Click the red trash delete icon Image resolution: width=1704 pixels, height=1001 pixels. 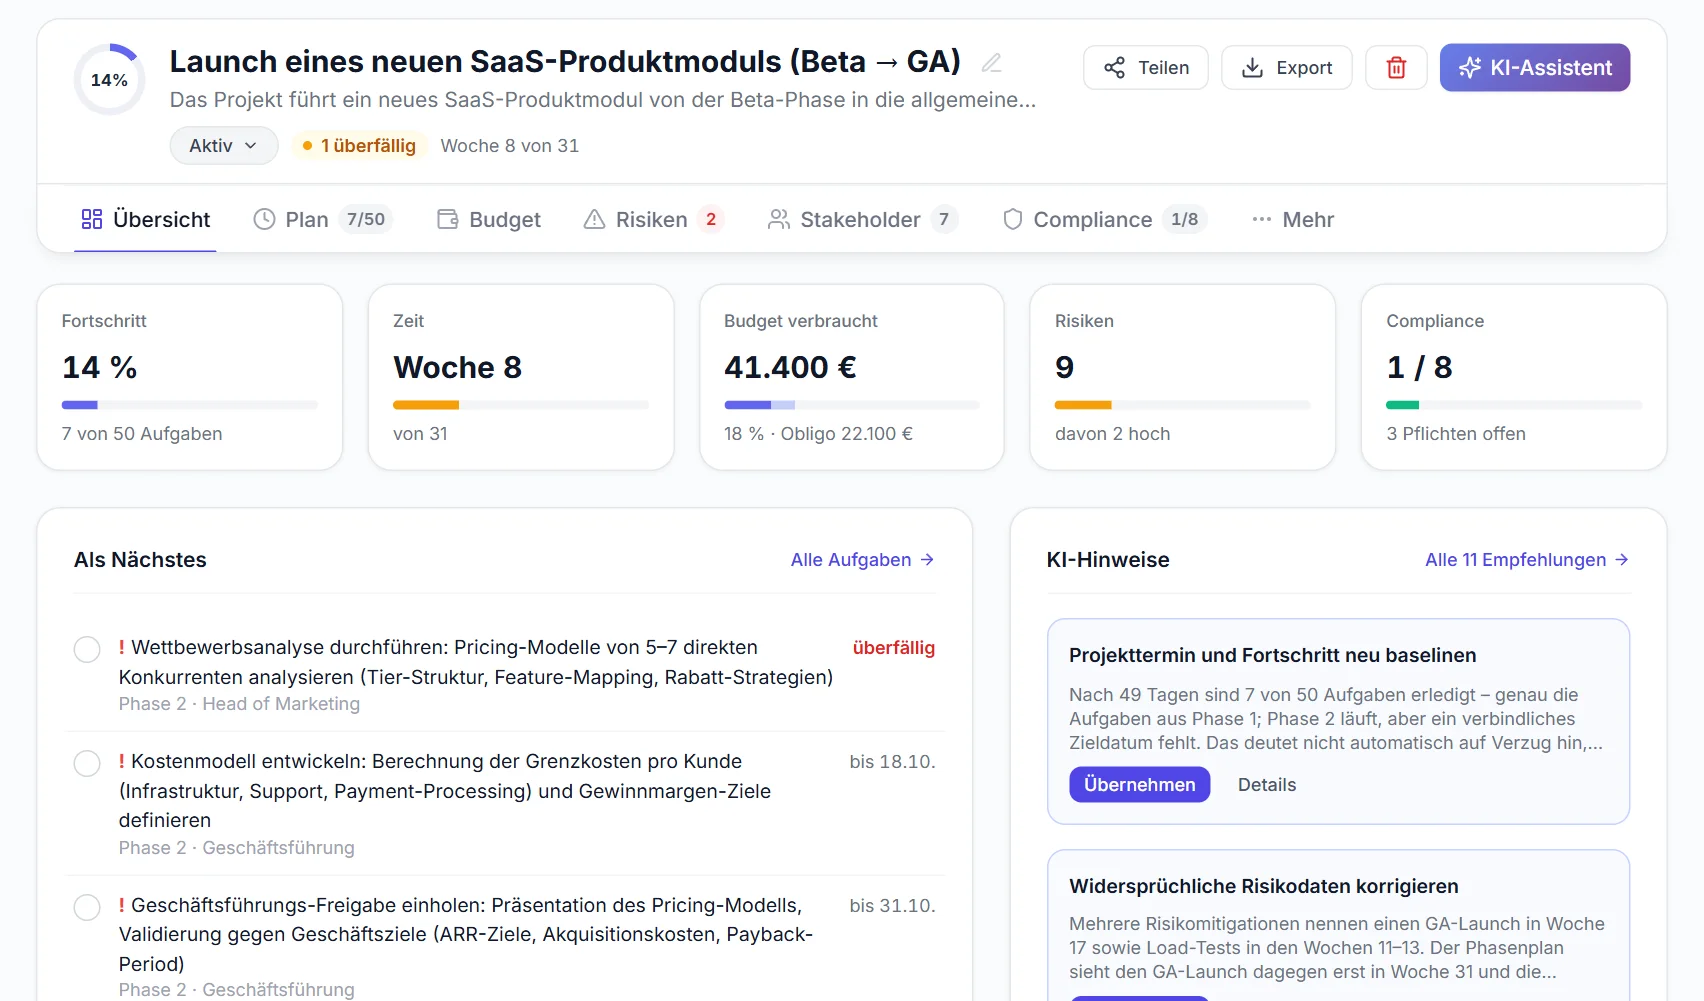(1396, 68)
